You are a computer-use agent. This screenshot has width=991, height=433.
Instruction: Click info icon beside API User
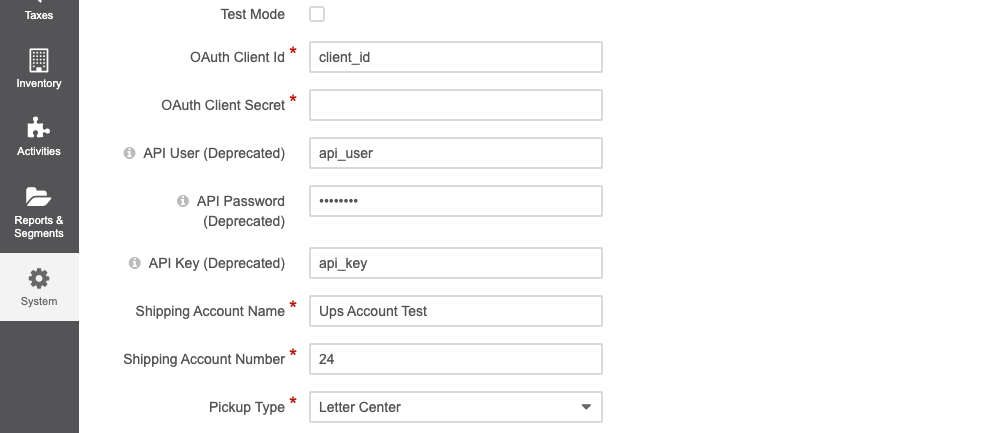129,153
